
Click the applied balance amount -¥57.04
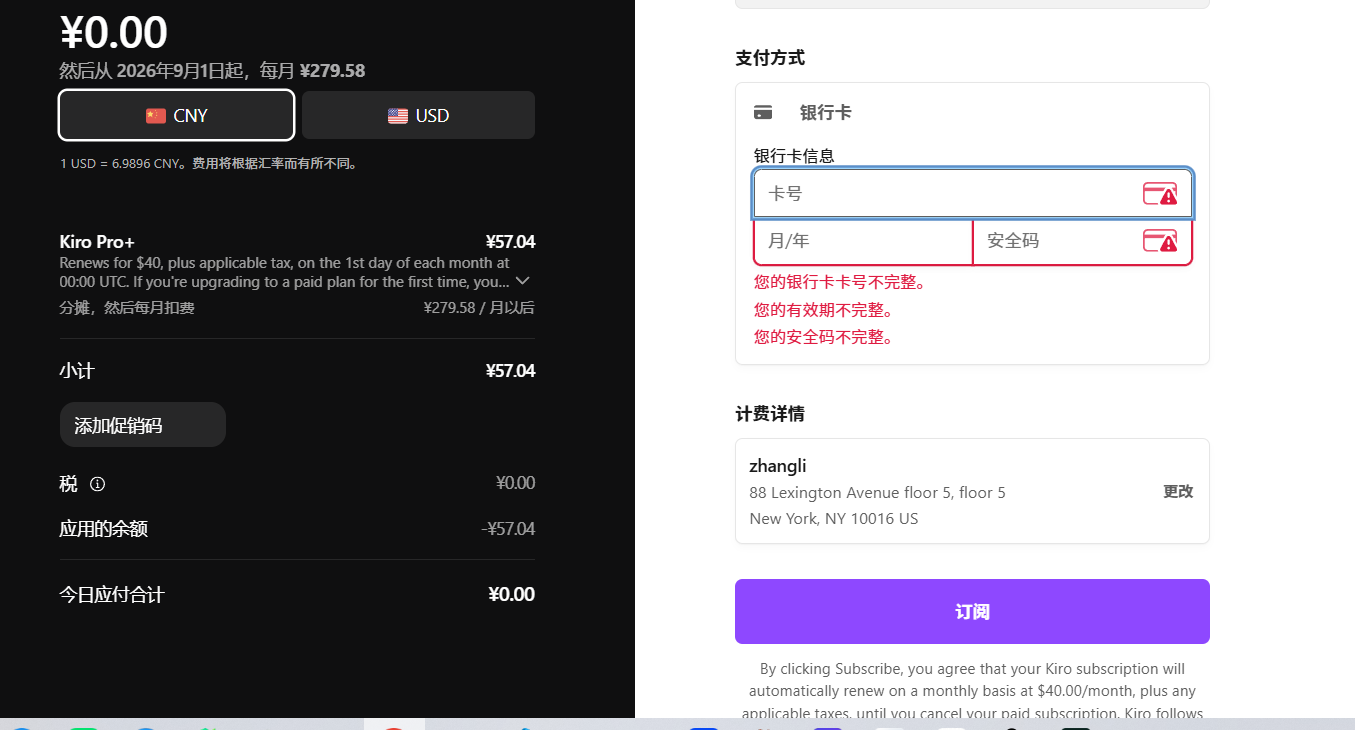[x=508, y=529]
